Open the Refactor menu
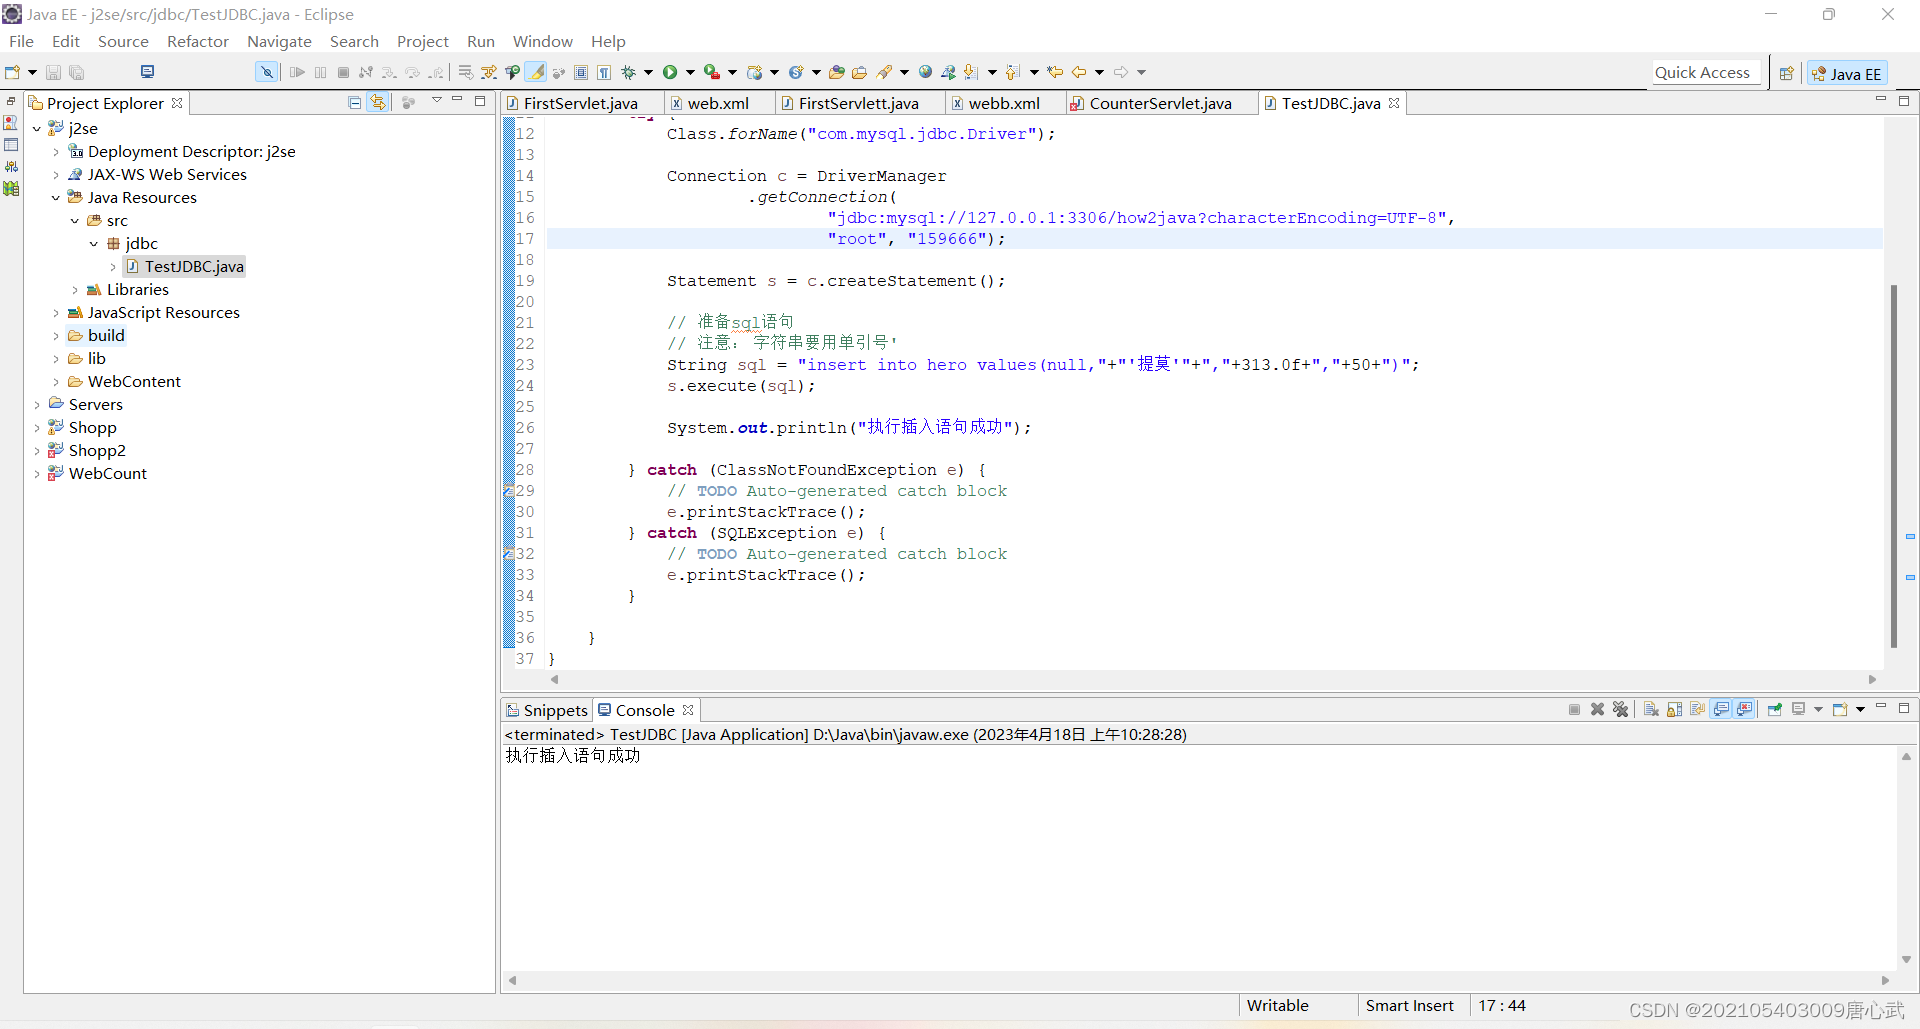Screen dimensions: 1920x1029 (x=198, y=41)
